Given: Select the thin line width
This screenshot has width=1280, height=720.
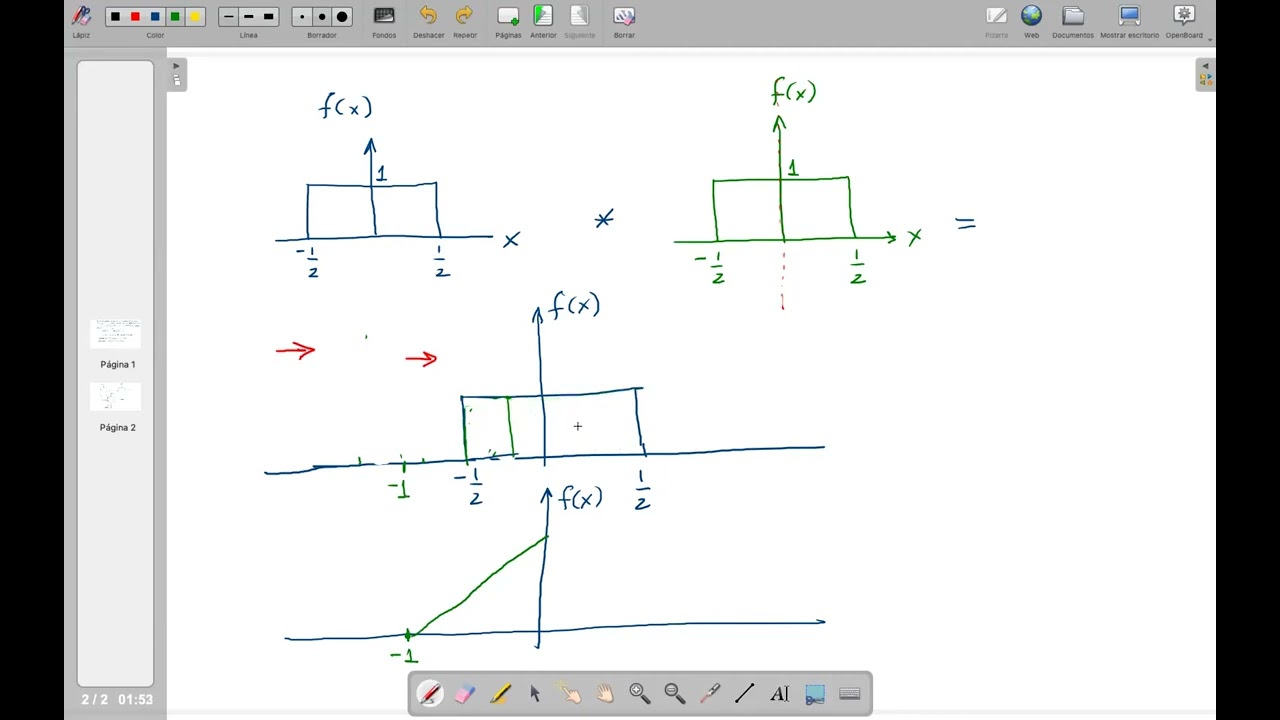Looking at the screenshot, I should 229,17.
